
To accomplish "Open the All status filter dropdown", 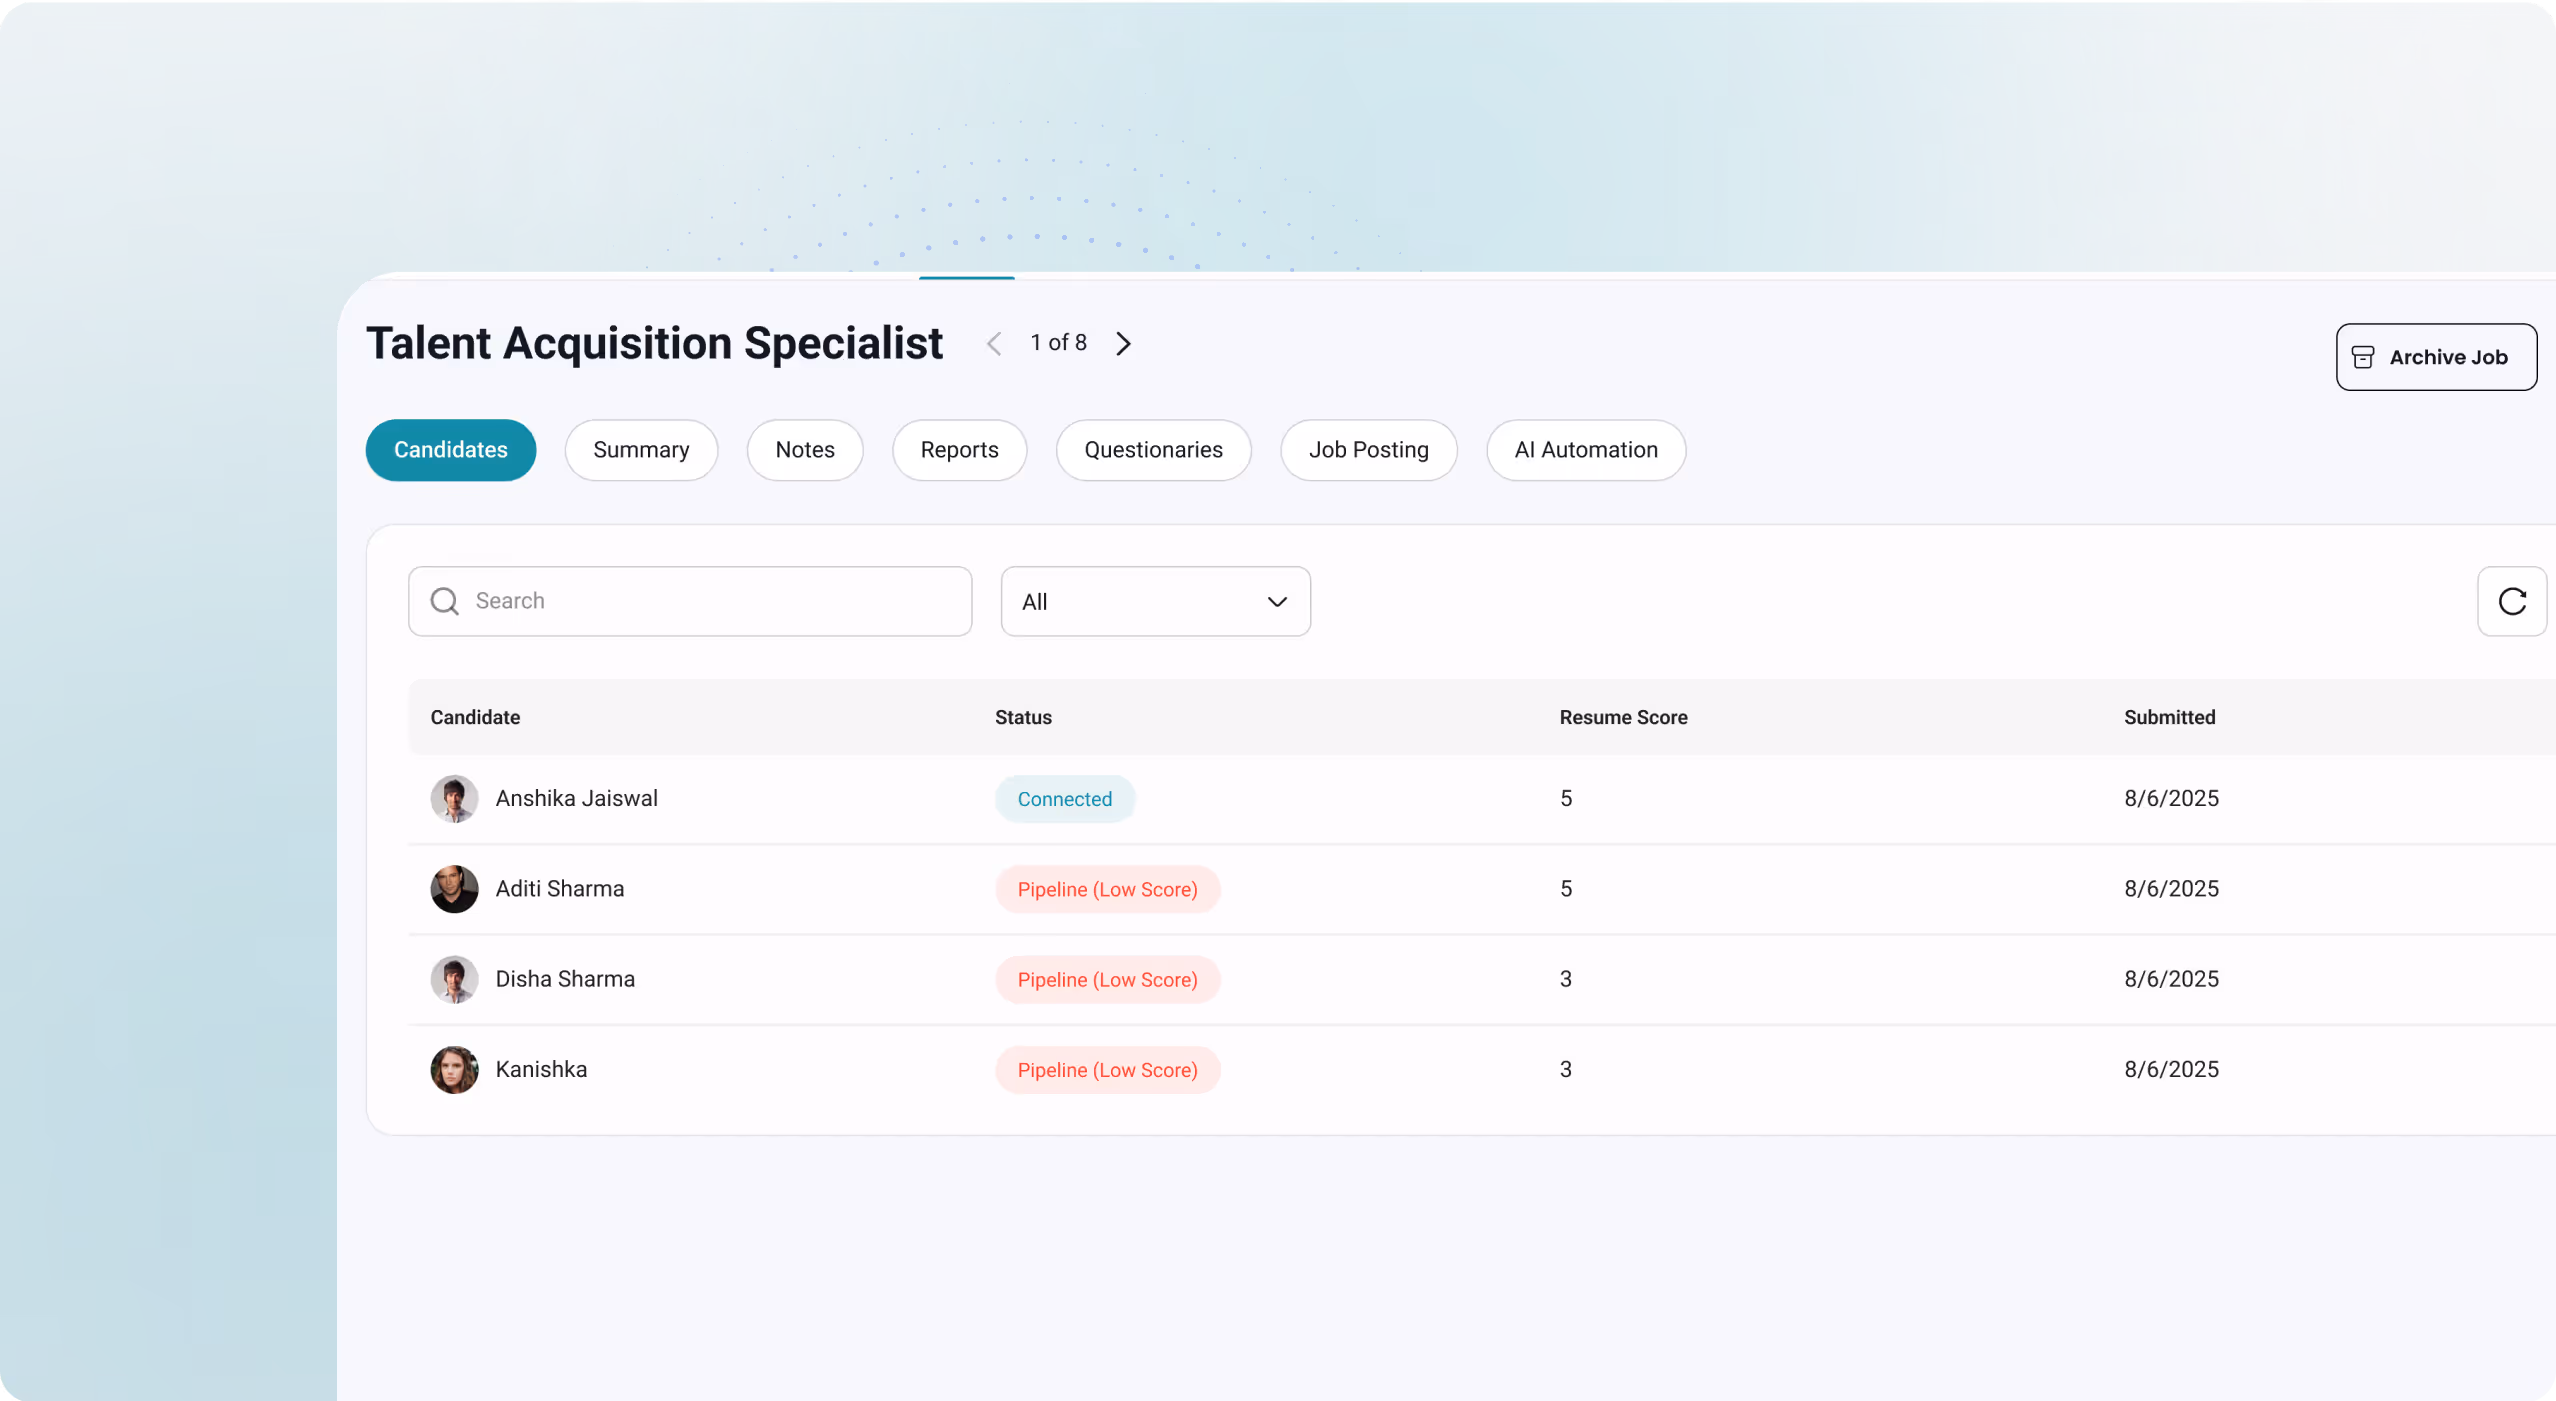I will pos(1154,601).
